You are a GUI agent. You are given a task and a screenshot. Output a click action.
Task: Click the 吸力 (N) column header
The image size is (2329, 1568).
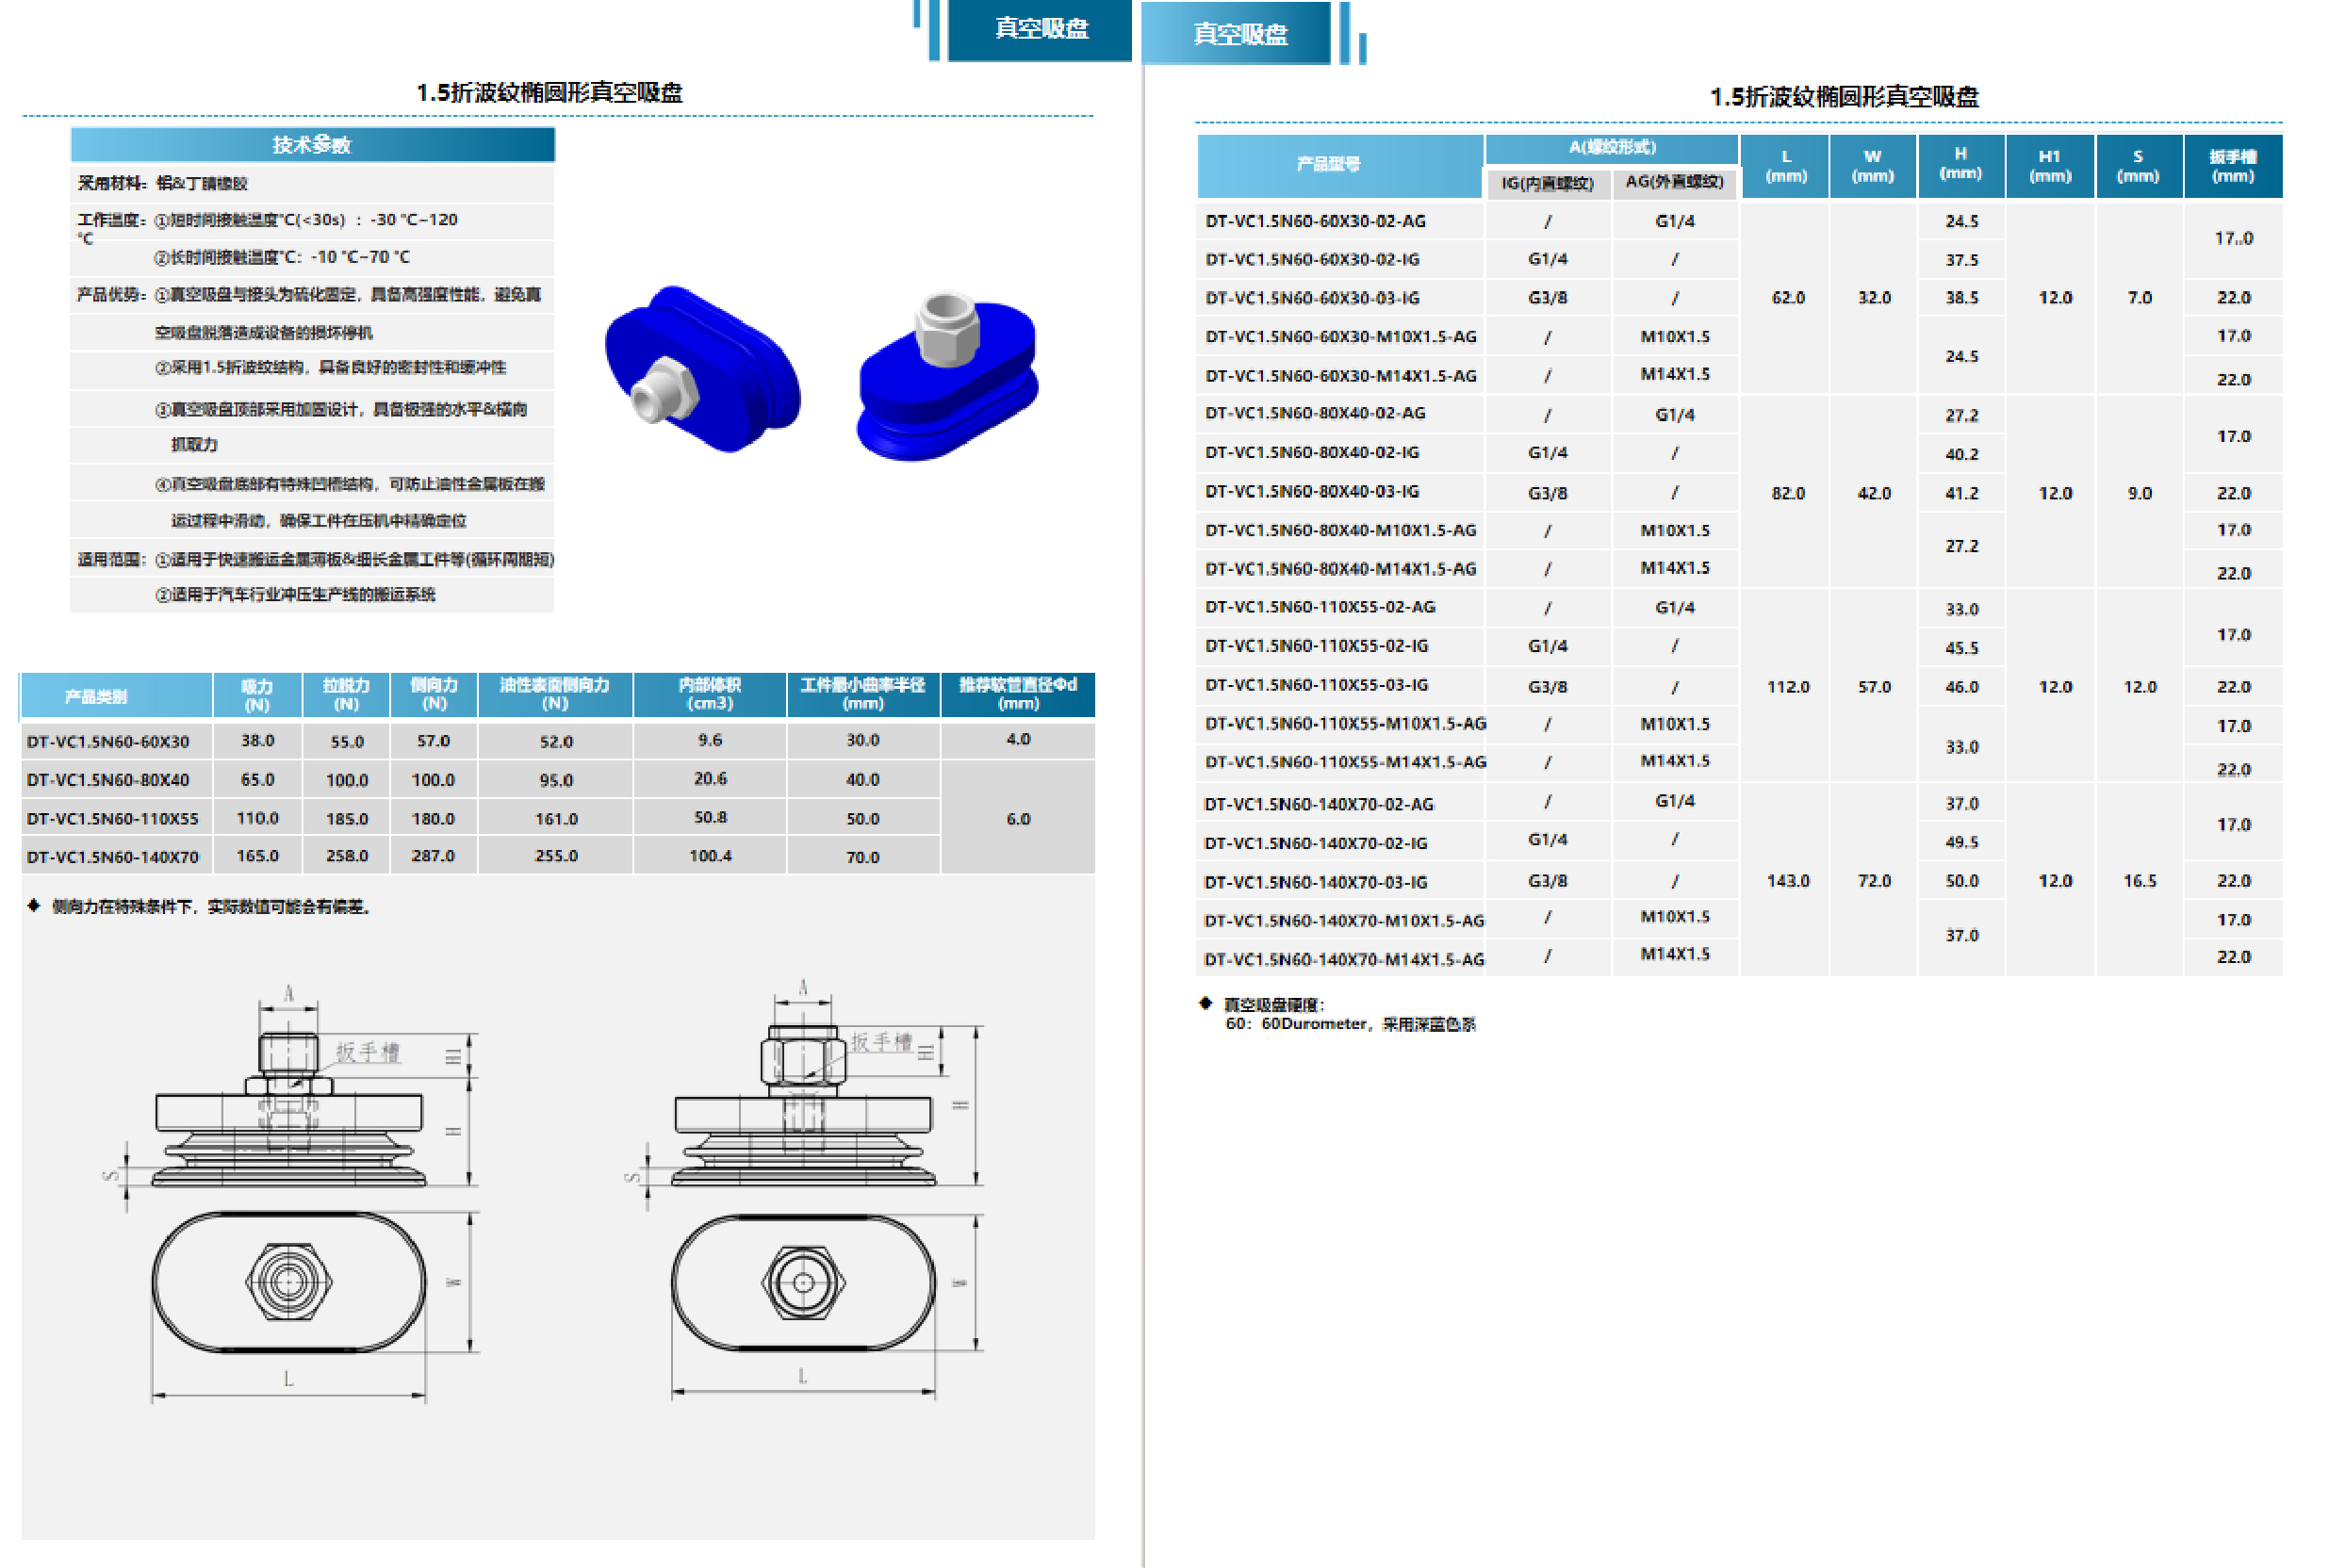[x=257, y=695]
